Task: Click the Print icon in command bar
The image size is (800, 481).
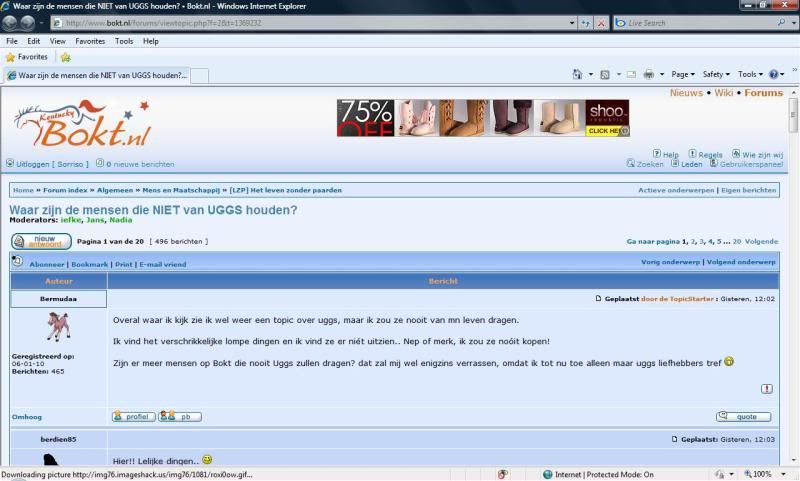Action: coord(648,74)
